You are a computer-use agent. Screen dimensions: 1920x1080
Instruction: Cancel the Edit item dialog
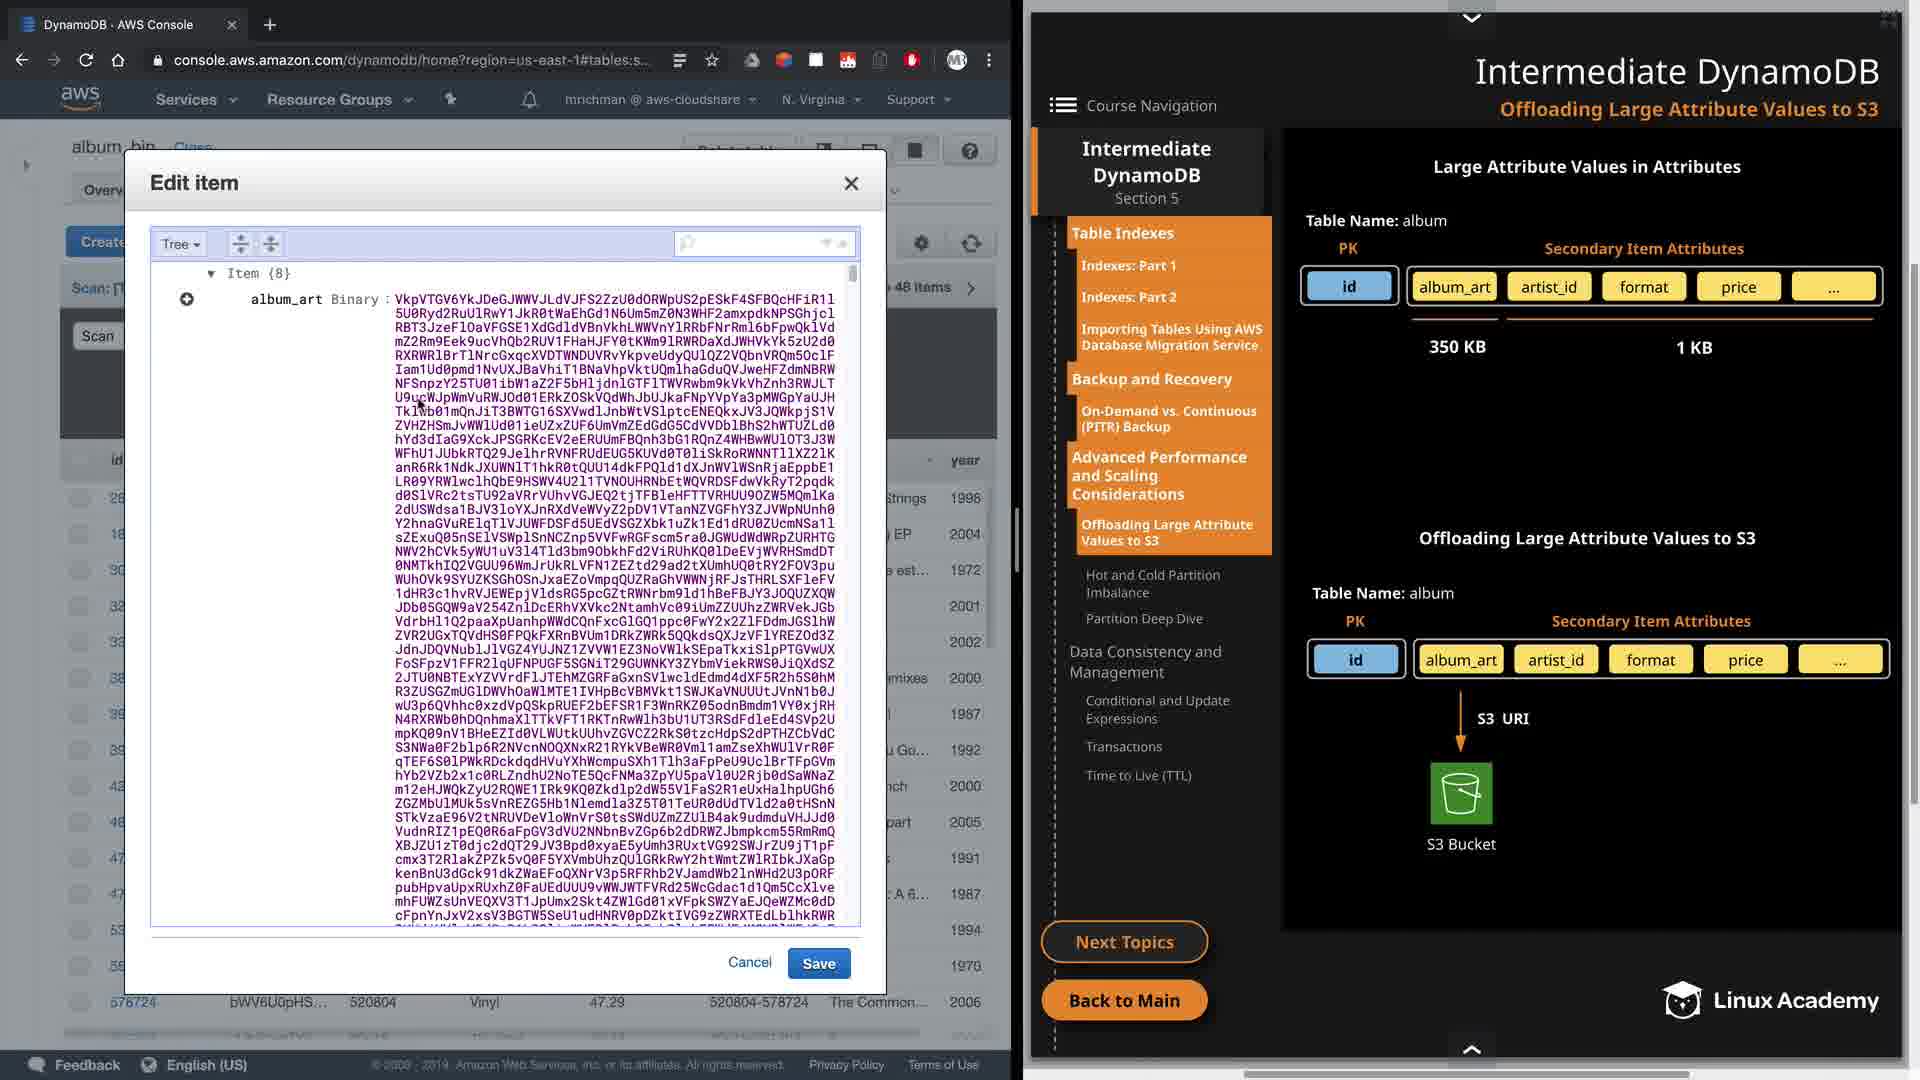click(x=749, y=962)
